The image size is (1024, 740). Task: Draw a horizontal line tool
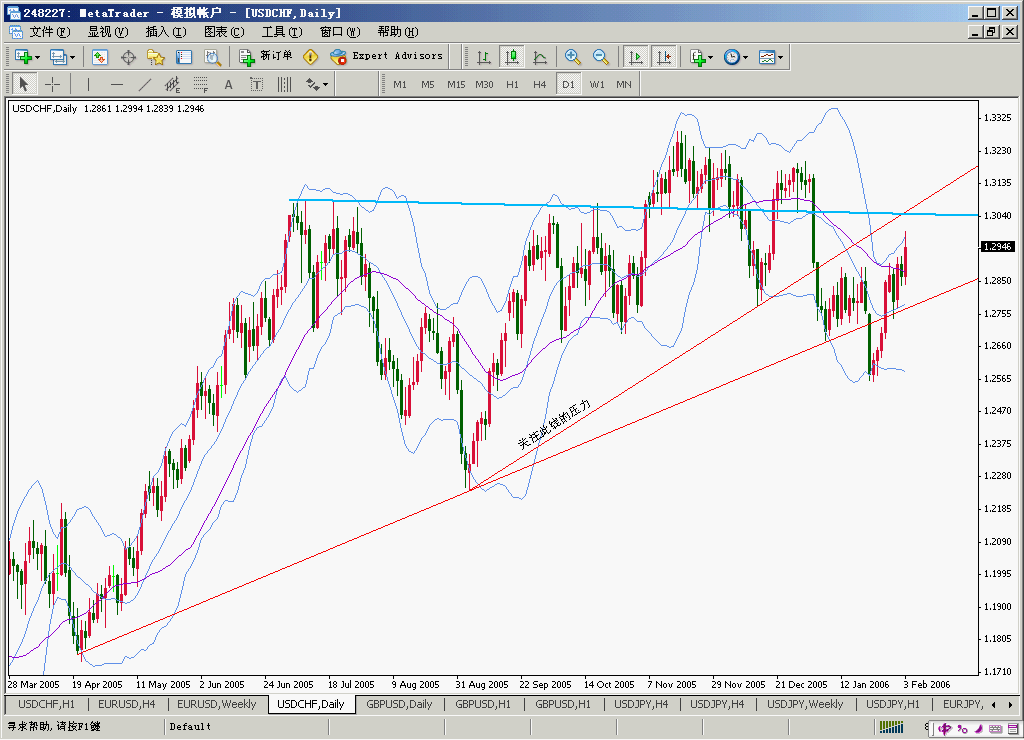coord(116,85)
